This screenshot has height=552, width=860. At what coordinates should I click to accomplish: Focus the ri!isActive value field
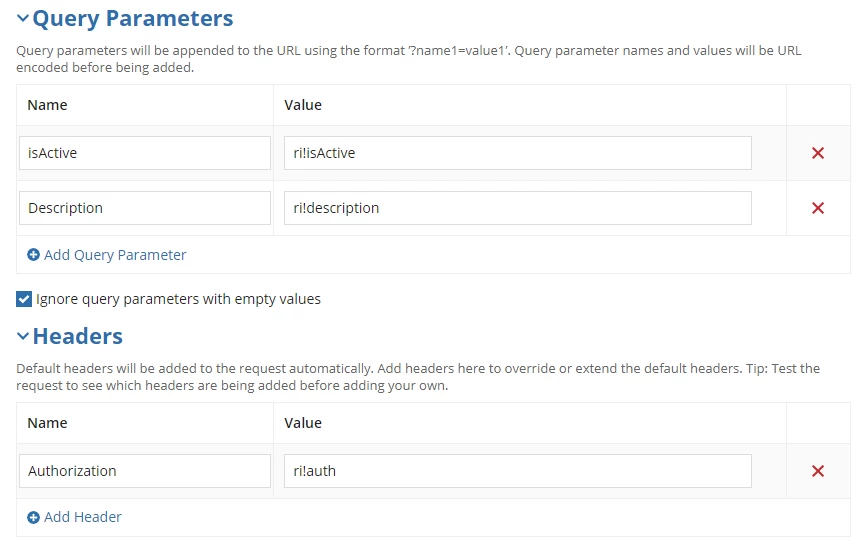[518, 153]
